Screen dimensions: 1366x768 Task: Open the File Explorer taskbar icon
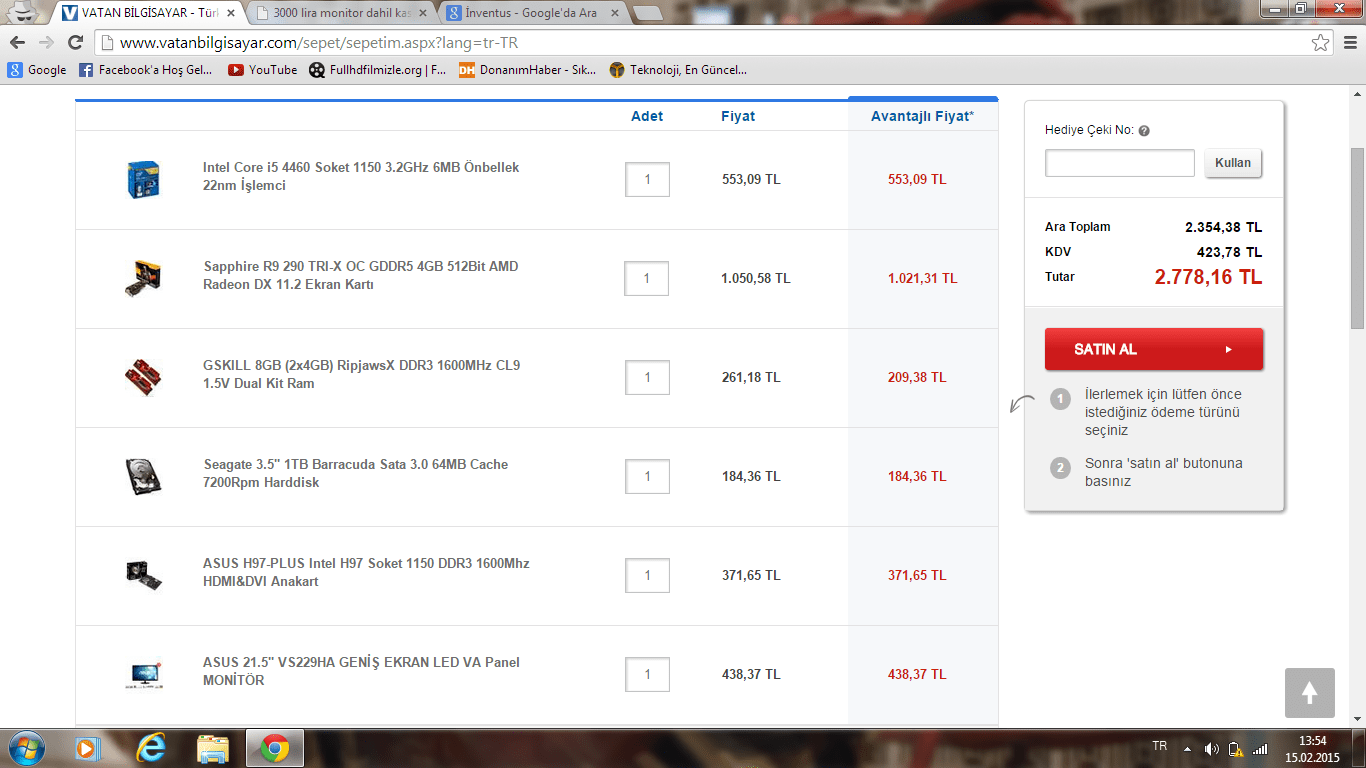(x=213, y=748)
